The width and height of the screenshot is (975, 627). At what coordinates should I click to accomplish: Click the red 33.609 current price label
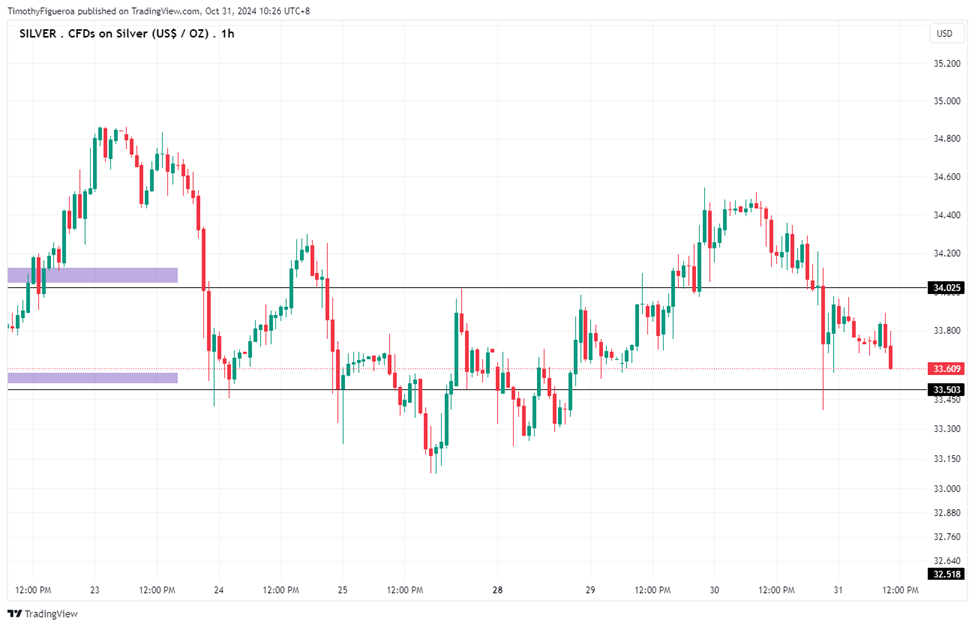point(946,369)
